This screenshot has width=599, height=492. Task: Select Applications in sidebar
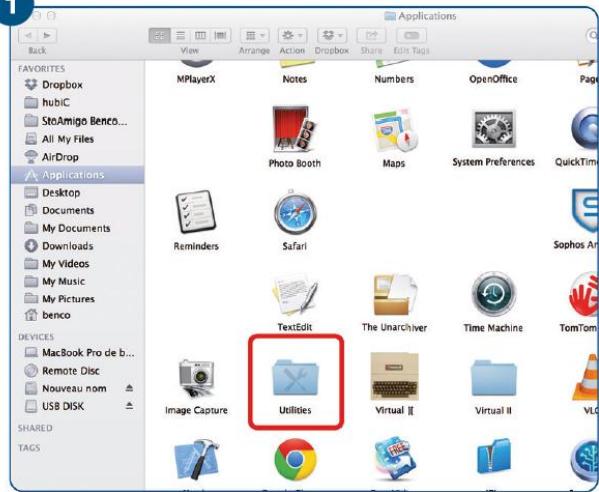click(78, 175)
